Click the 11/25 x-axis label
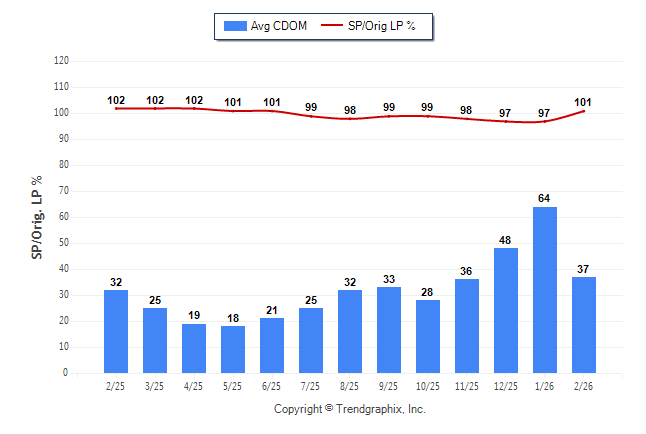The width and height of the screenshot is (646, 434). 467,385
